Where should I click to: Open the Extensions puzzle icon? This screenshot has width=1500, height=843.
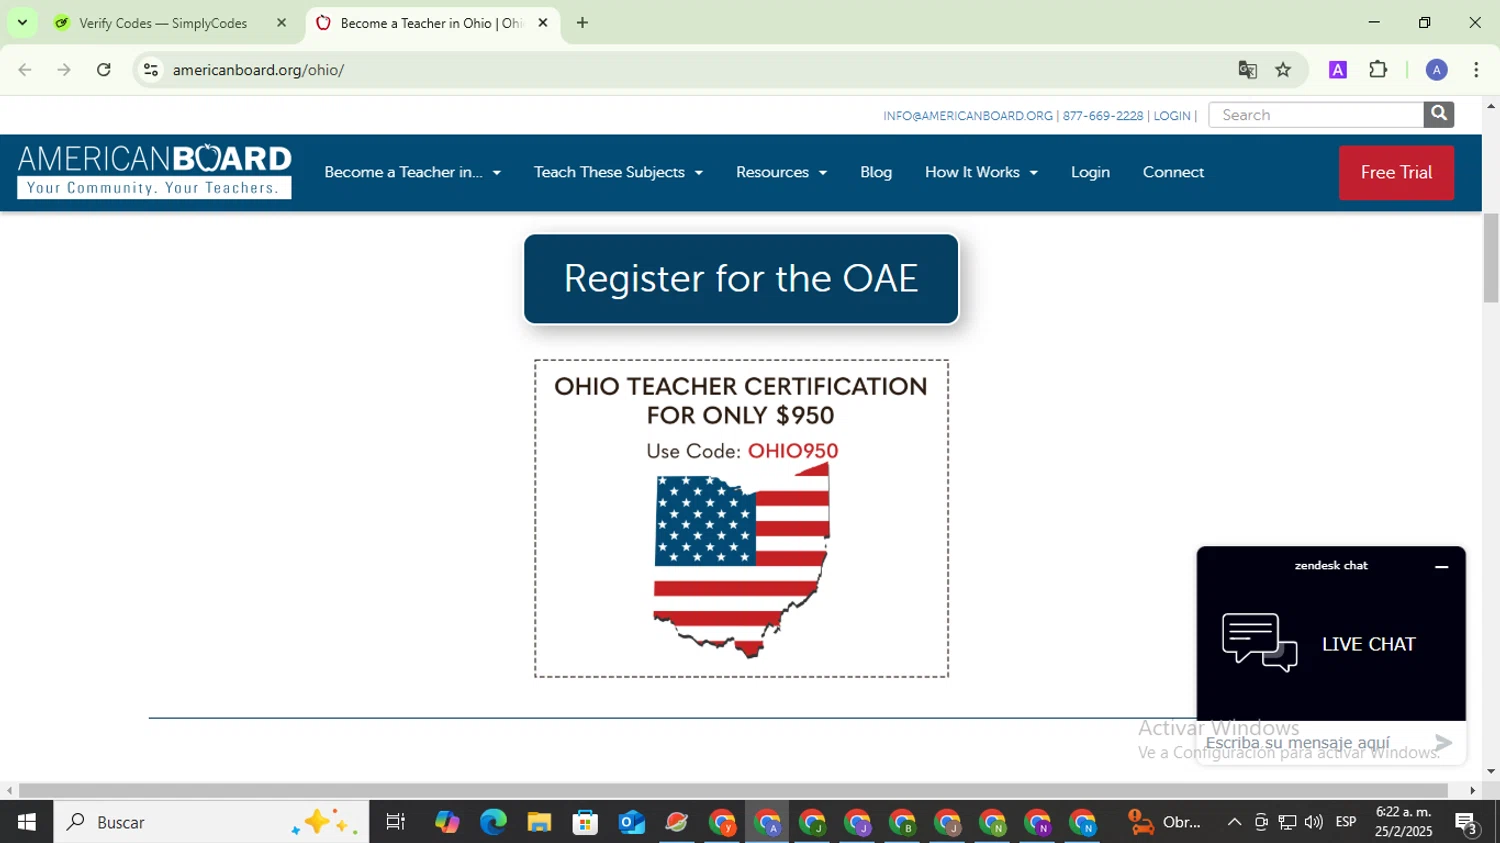tap(1378, 70)
